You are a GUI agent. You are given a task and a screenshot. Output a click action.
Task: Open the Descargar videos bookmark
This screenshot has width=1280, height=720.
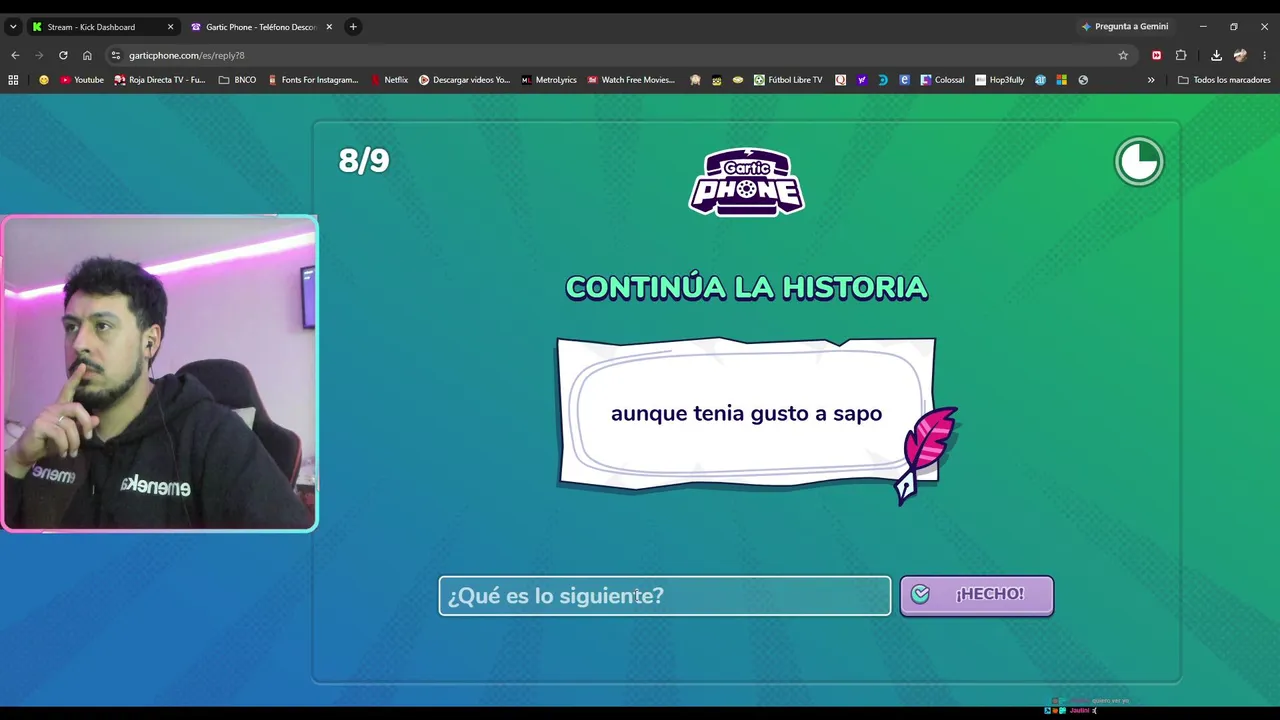pyautogui.click(x=464, y=80)
